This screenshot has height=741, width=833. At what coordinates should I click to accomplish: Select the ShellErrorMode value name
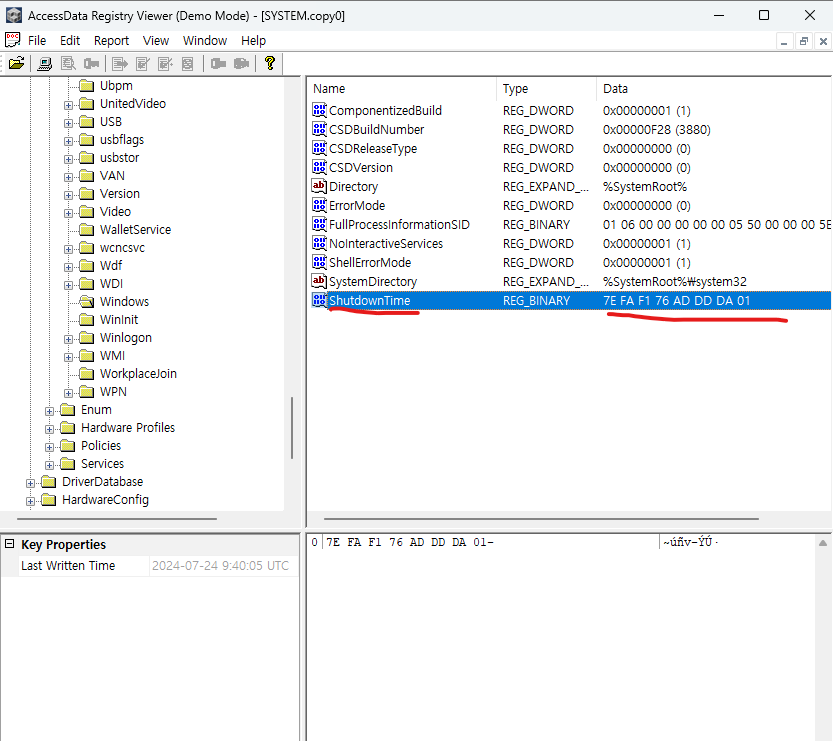(x=370, y=262)
